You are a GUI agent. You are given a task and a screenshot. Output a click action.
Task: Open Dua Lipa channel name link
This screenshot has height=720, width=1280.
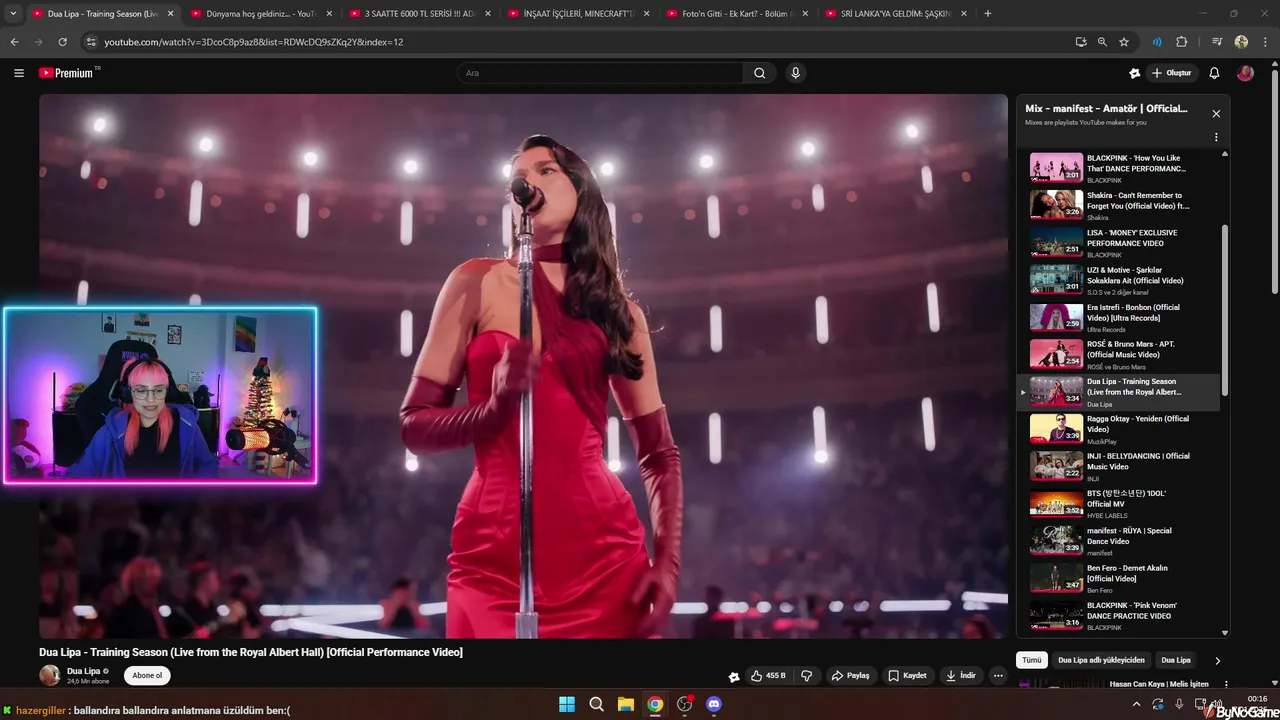[x=84, y=671]
